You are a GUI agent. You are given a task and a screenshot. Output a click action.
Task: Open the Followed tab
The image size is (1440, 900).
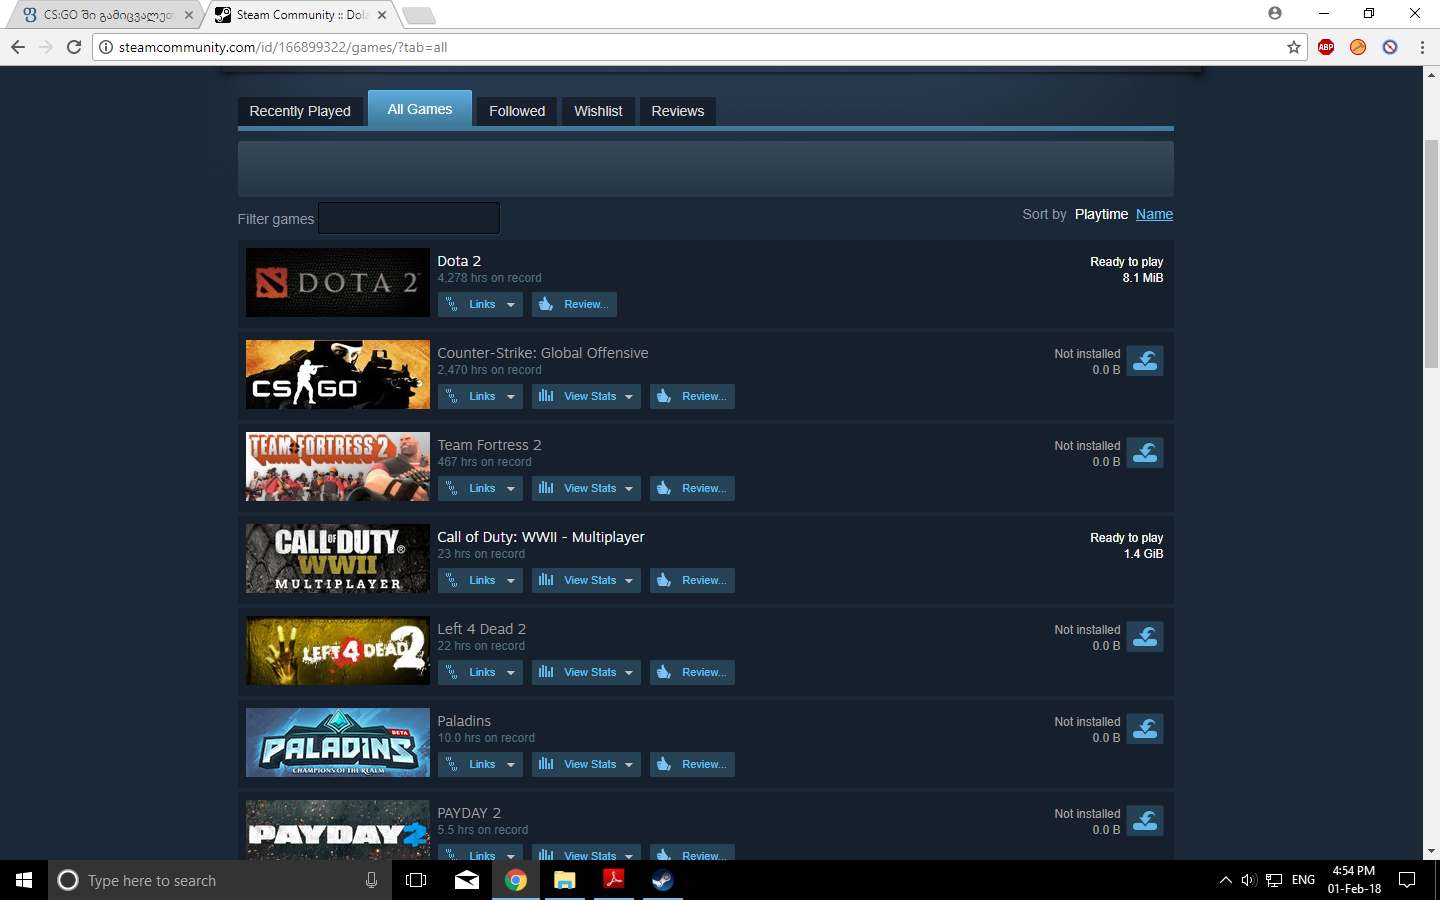(x=517, y=111)
